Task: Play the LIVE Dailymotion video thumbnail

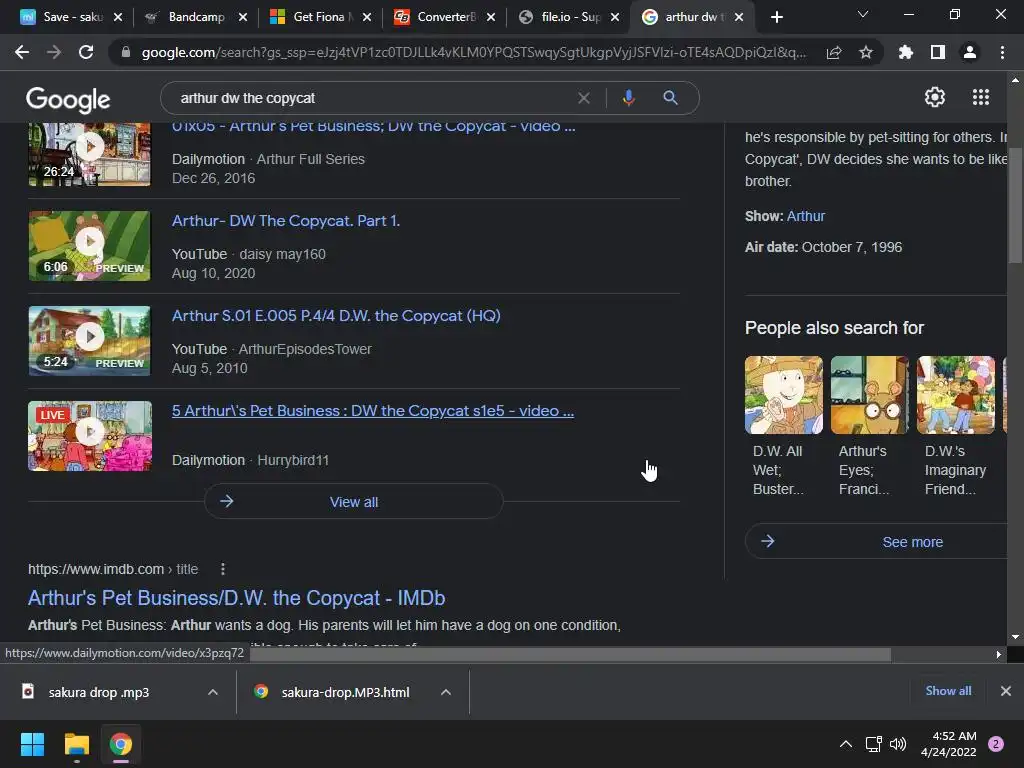Action: pos(89,436)
